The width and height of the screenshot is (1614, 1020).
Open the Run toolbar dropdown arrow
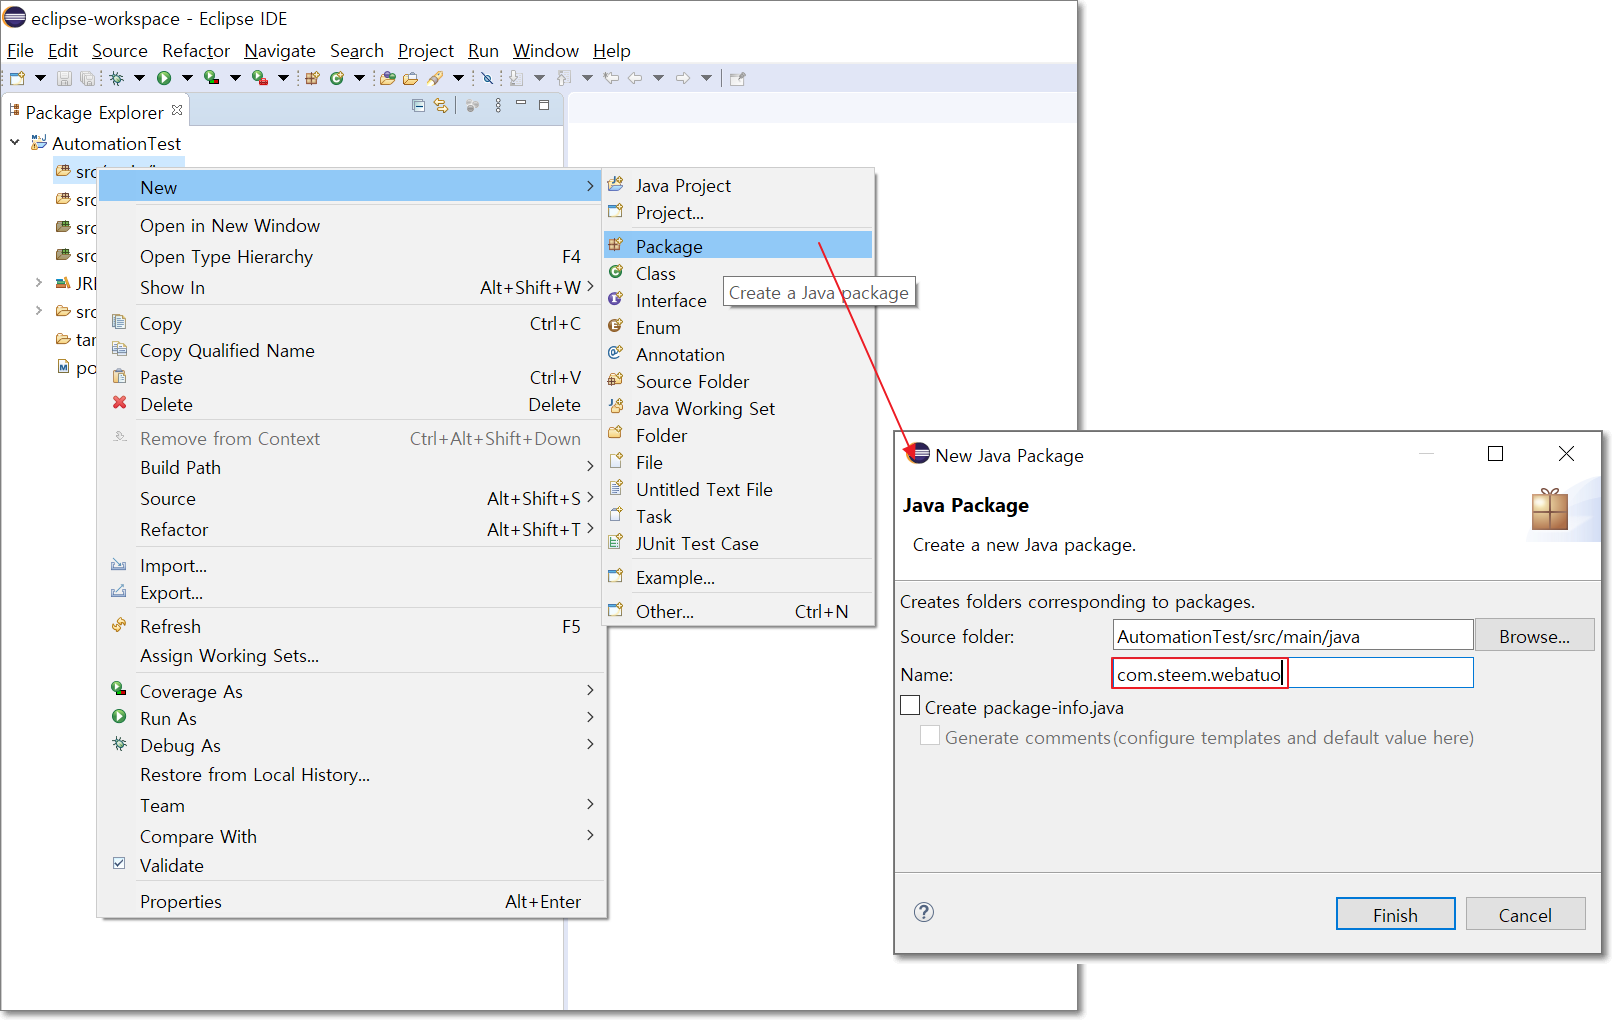(187, 78)
